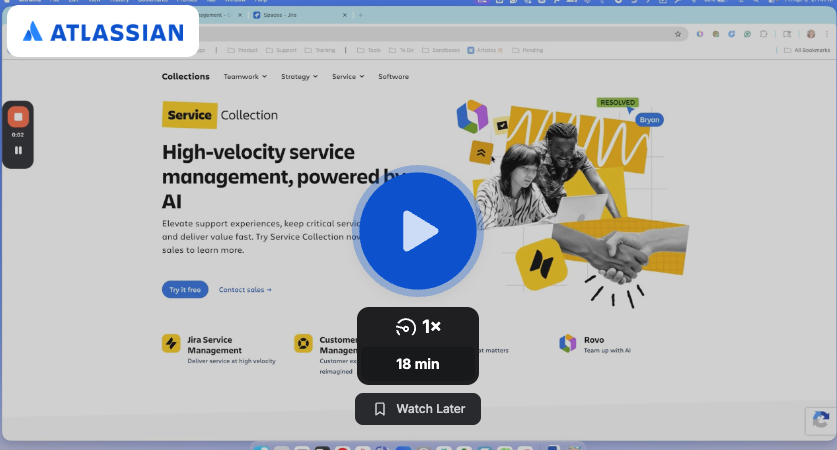Click the Customer Service Management icon

[x=303, y=343]
